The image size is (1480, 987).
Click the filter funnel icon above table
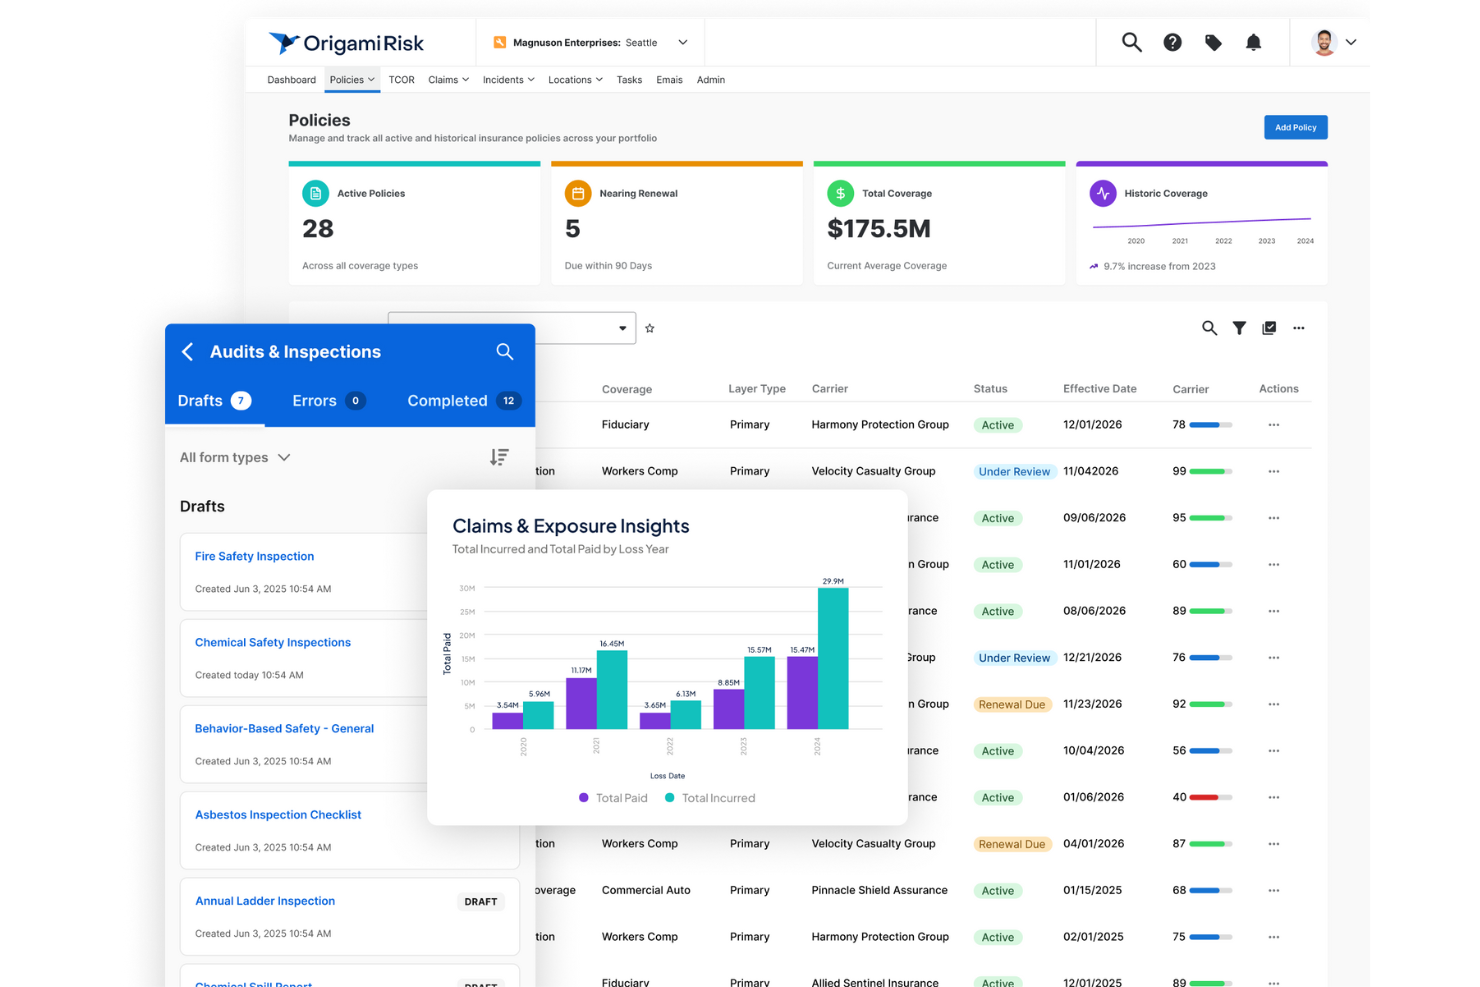point(1239,328)
